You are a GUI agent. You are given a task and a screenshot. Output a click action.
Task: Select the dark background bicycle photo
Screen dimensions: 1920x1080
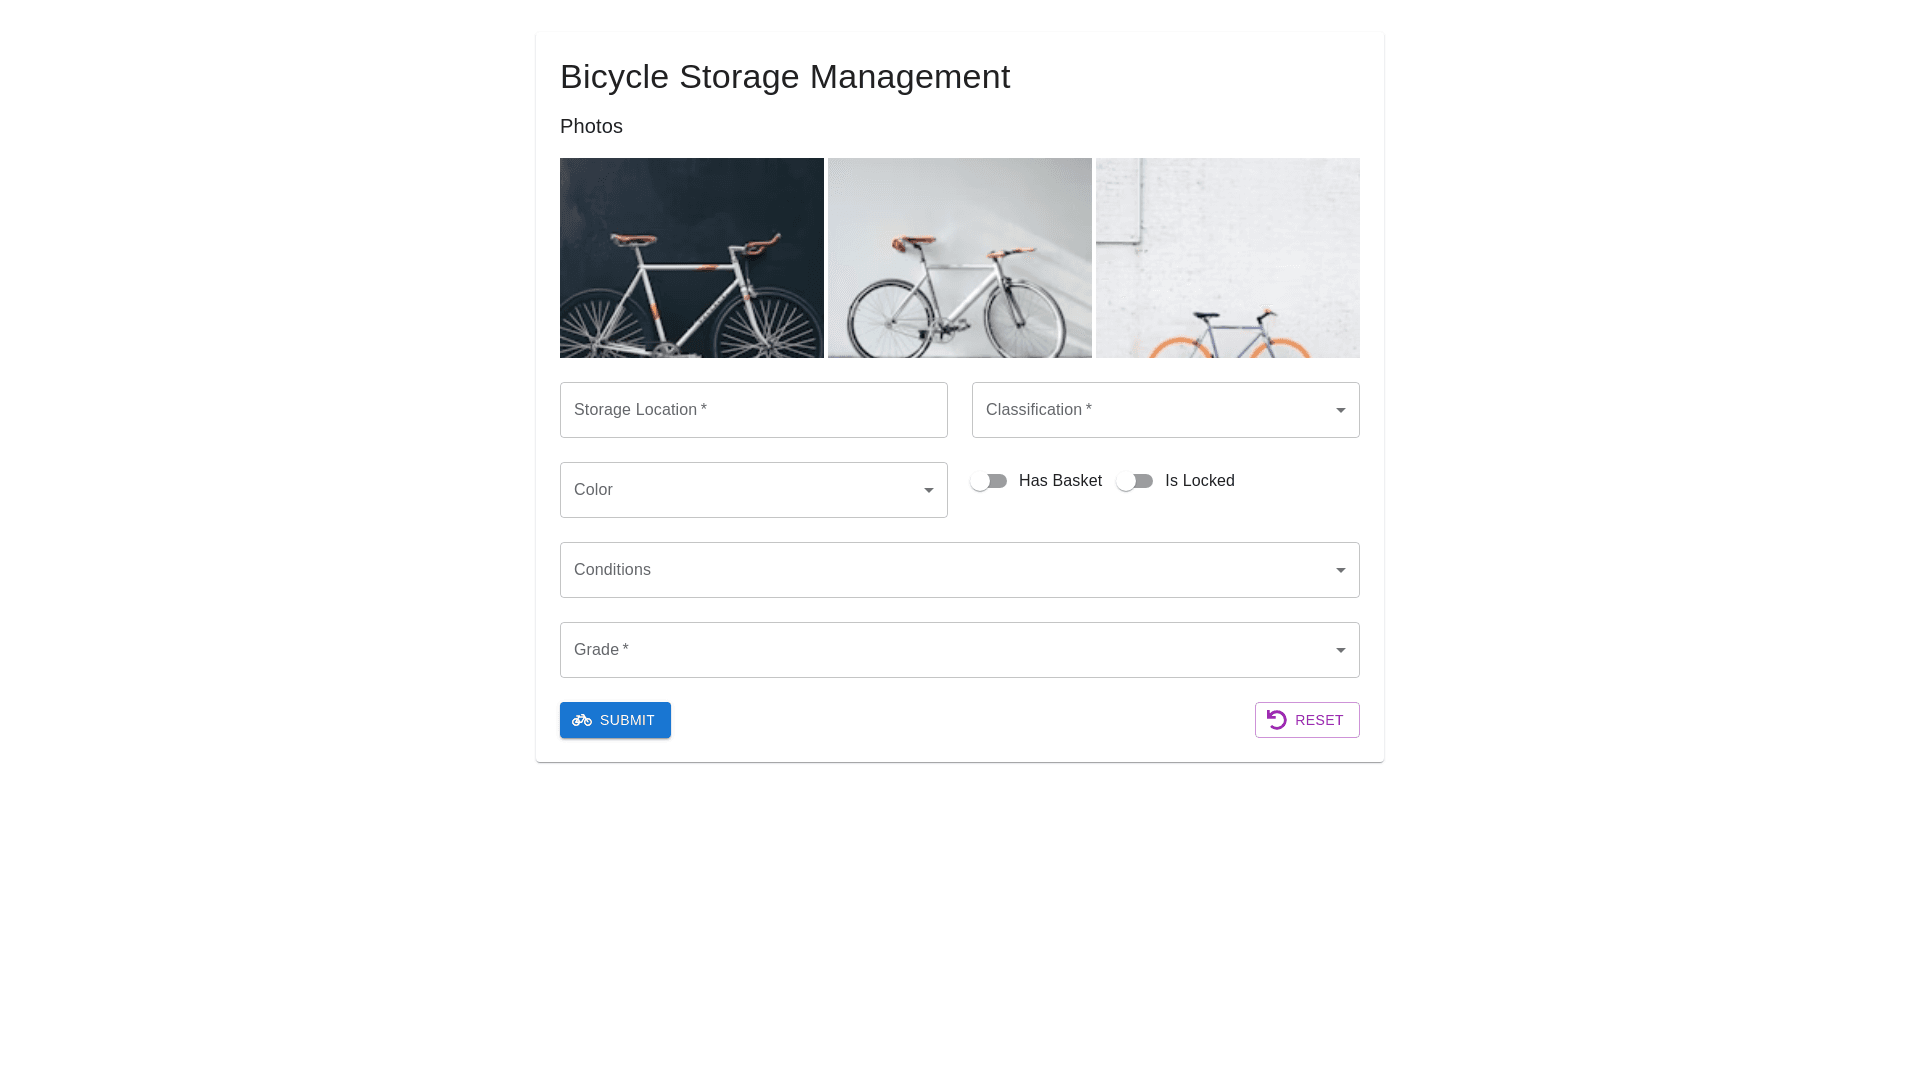coord(692,258)
